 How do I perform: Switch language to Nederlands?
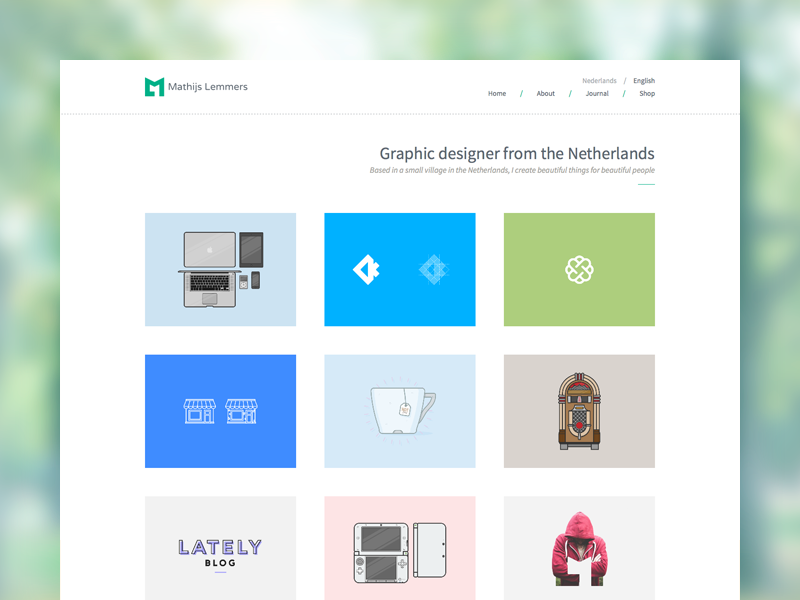599,81
